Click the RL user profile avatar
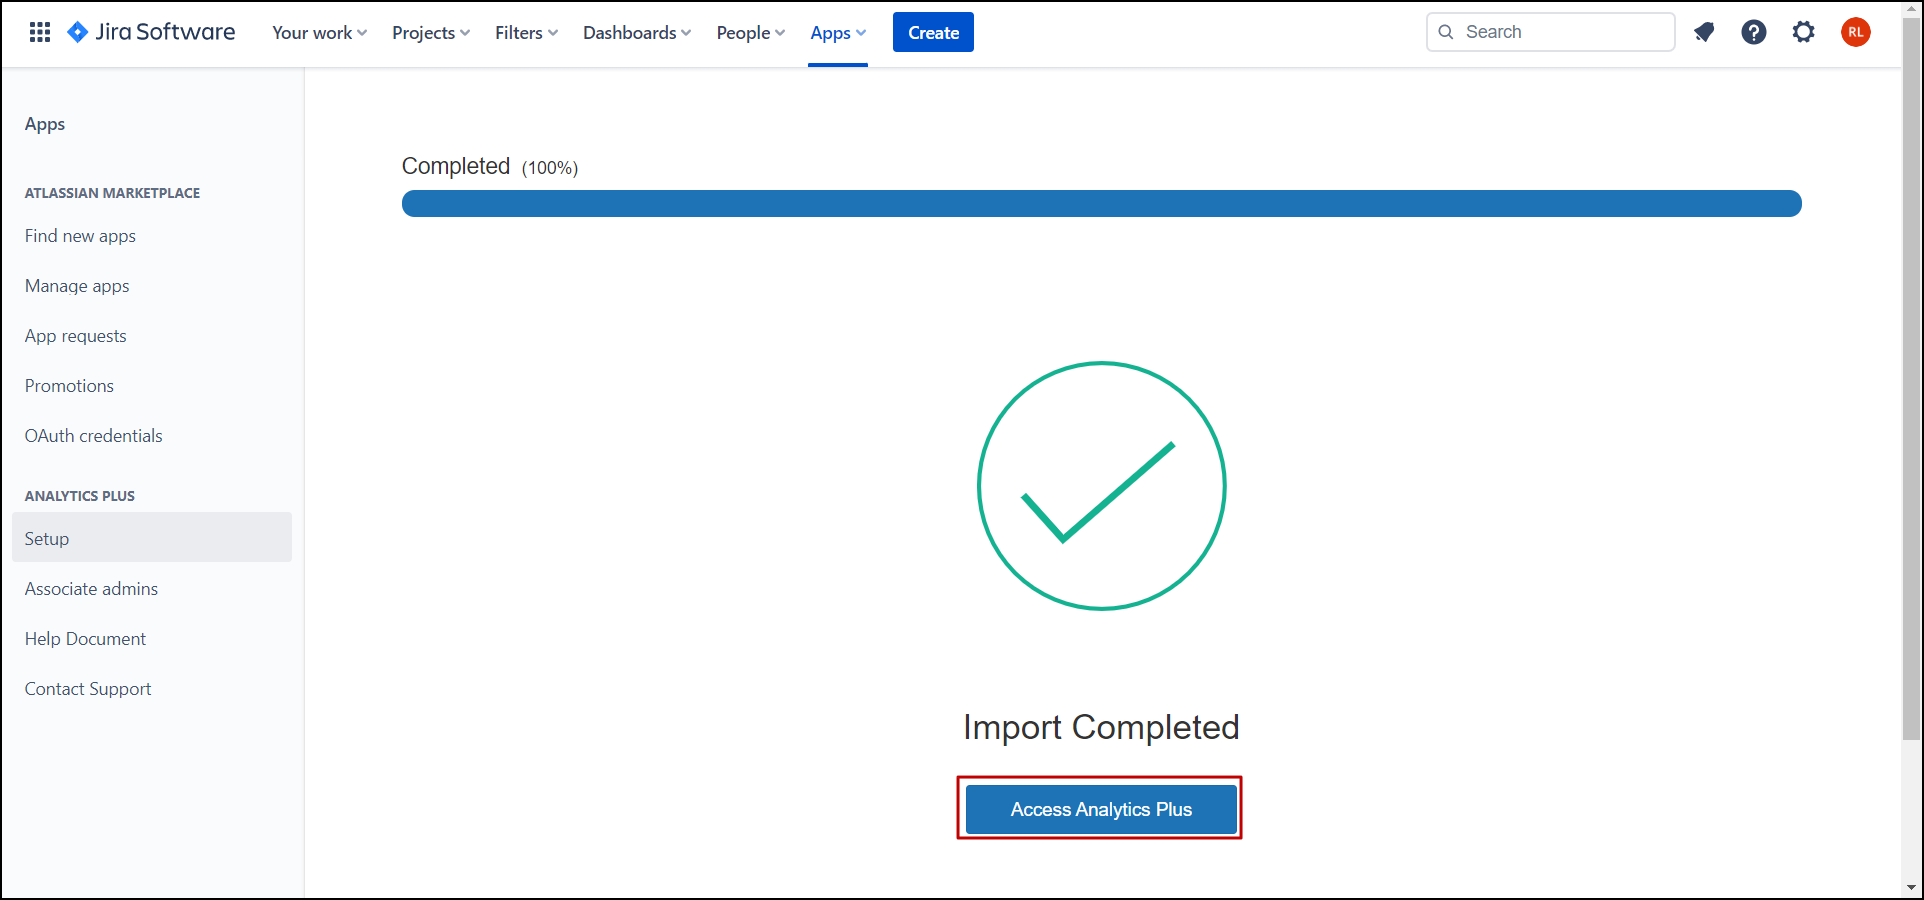This screenshot has height=900, width=1924. [1855, 33]
